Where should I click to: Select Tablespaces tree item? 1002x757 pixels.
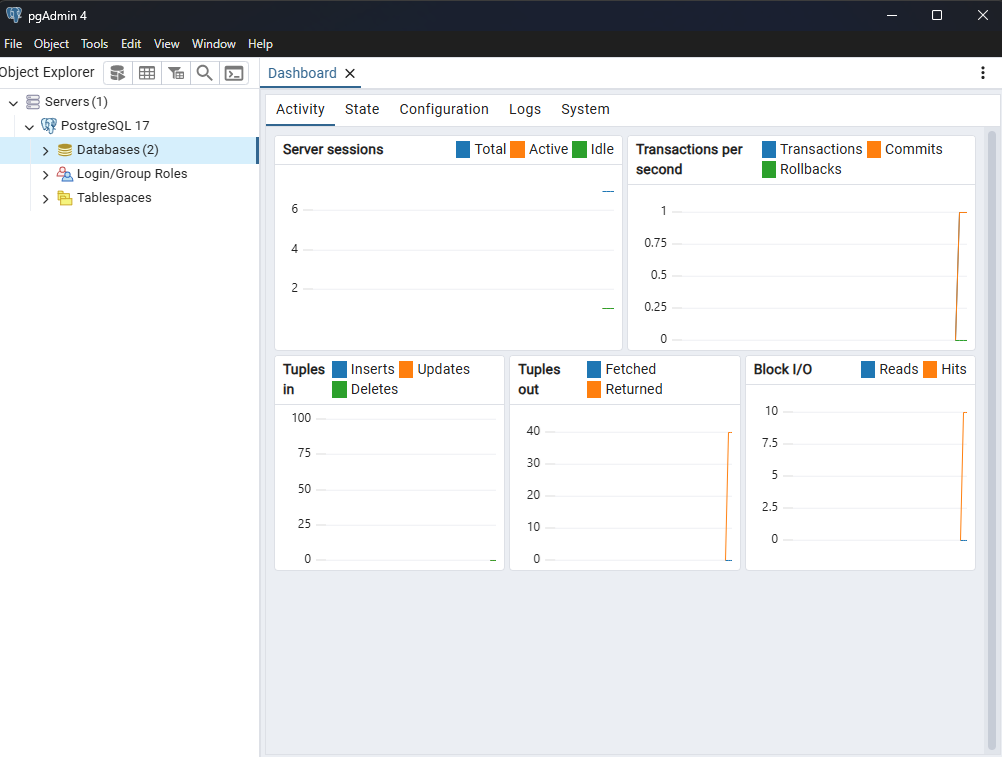click(114, 198)
